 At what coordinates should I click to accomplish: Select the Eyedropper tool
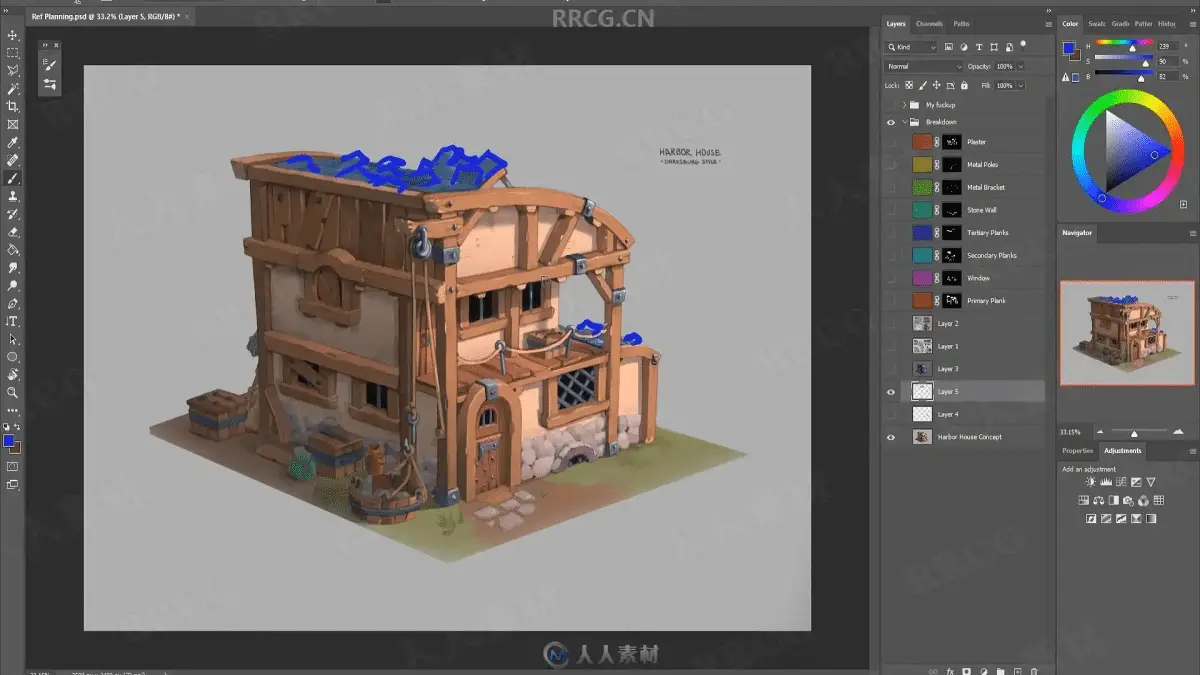tap(13, 143)
